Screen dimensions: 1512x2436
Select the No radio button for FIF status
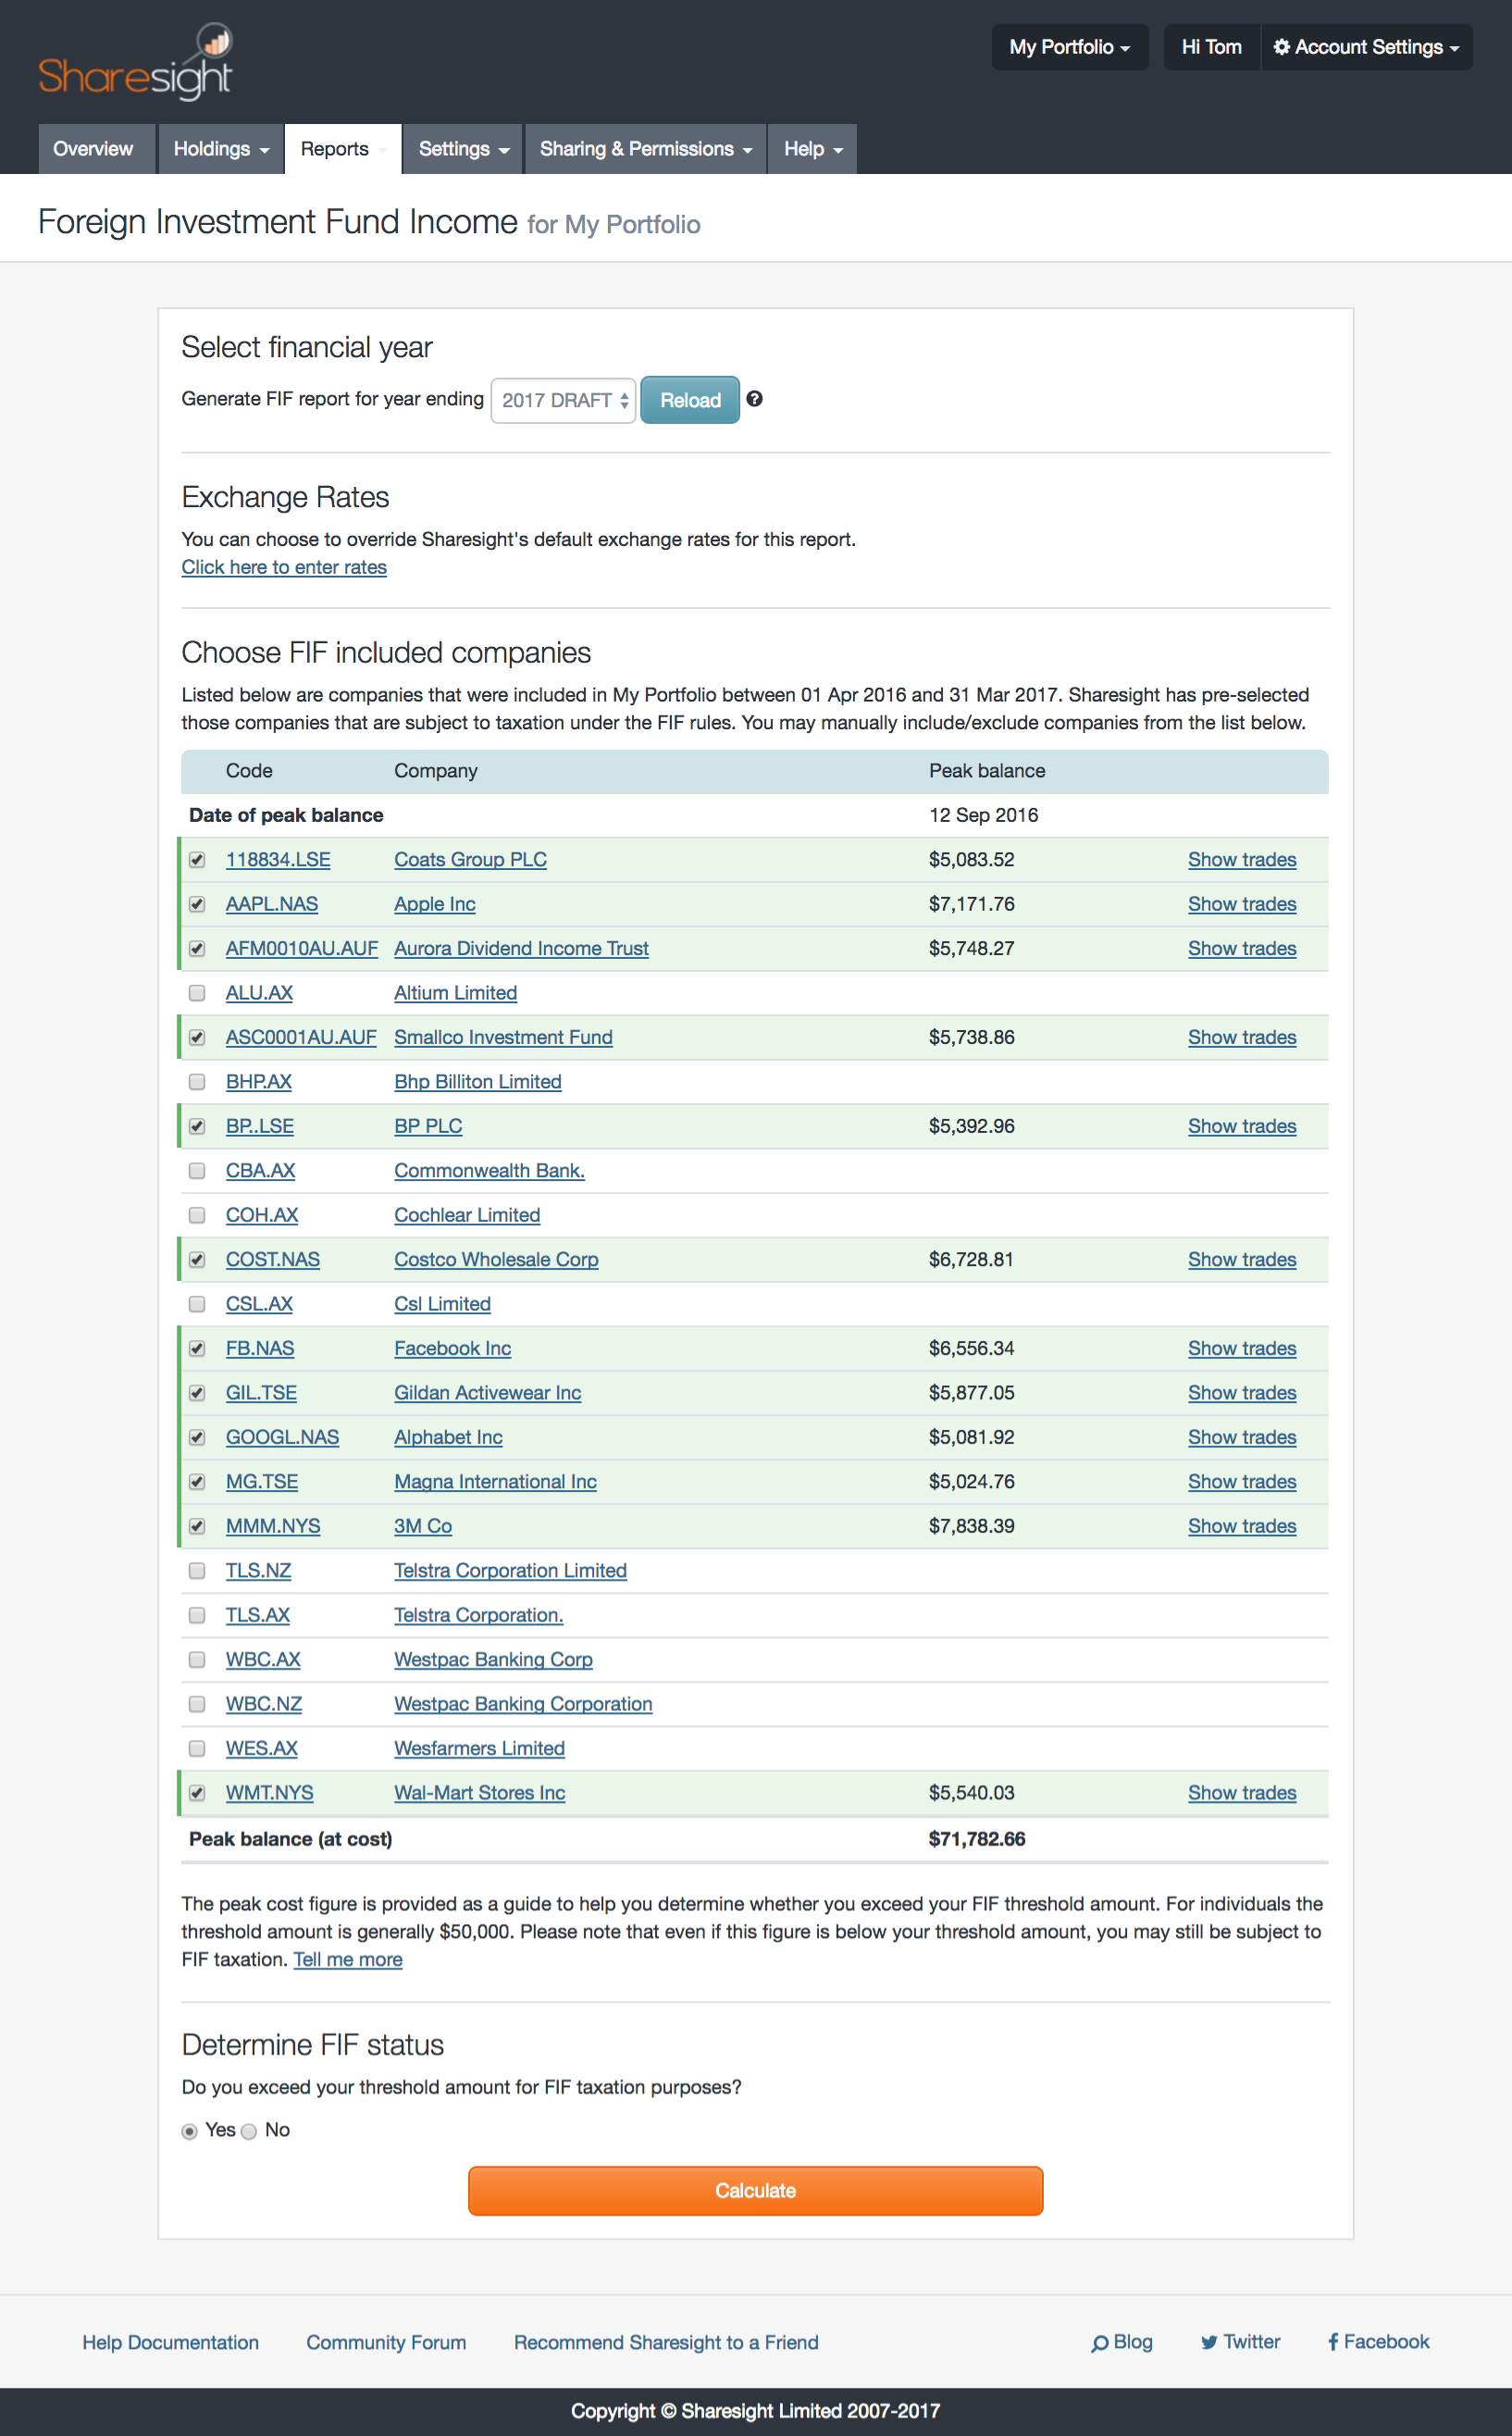pyautogui.click(x=249, y=2131)
